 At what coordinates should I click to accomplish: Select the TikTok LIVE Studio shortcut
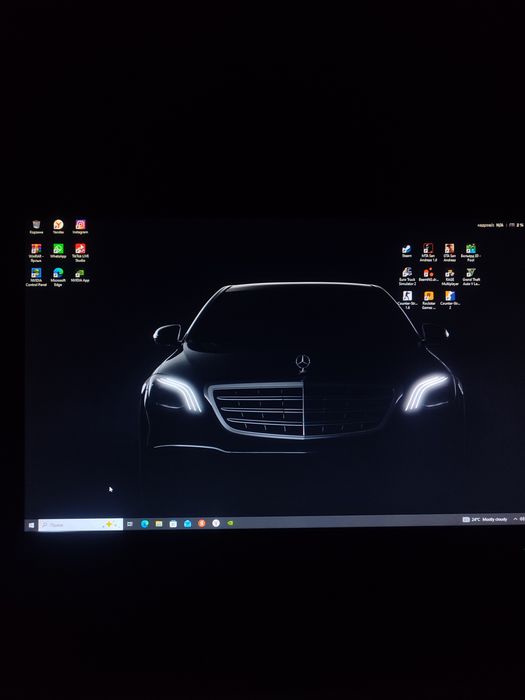(80, 253)
